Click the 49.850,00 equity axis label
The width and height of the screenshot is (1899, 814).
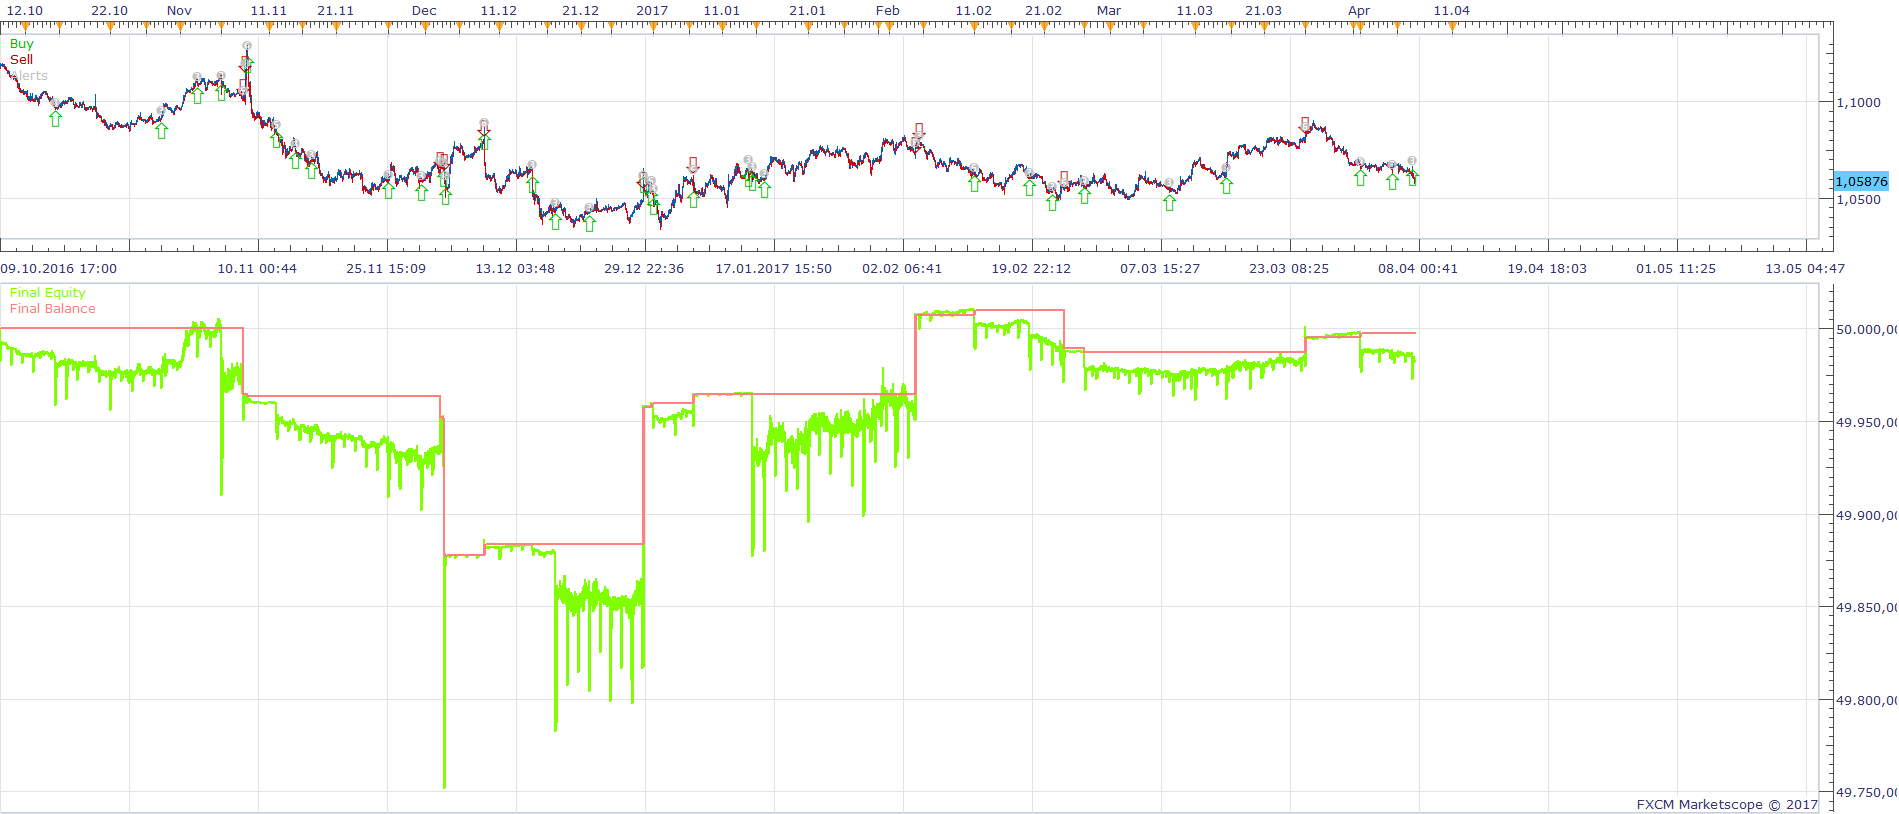(1866, 607)
